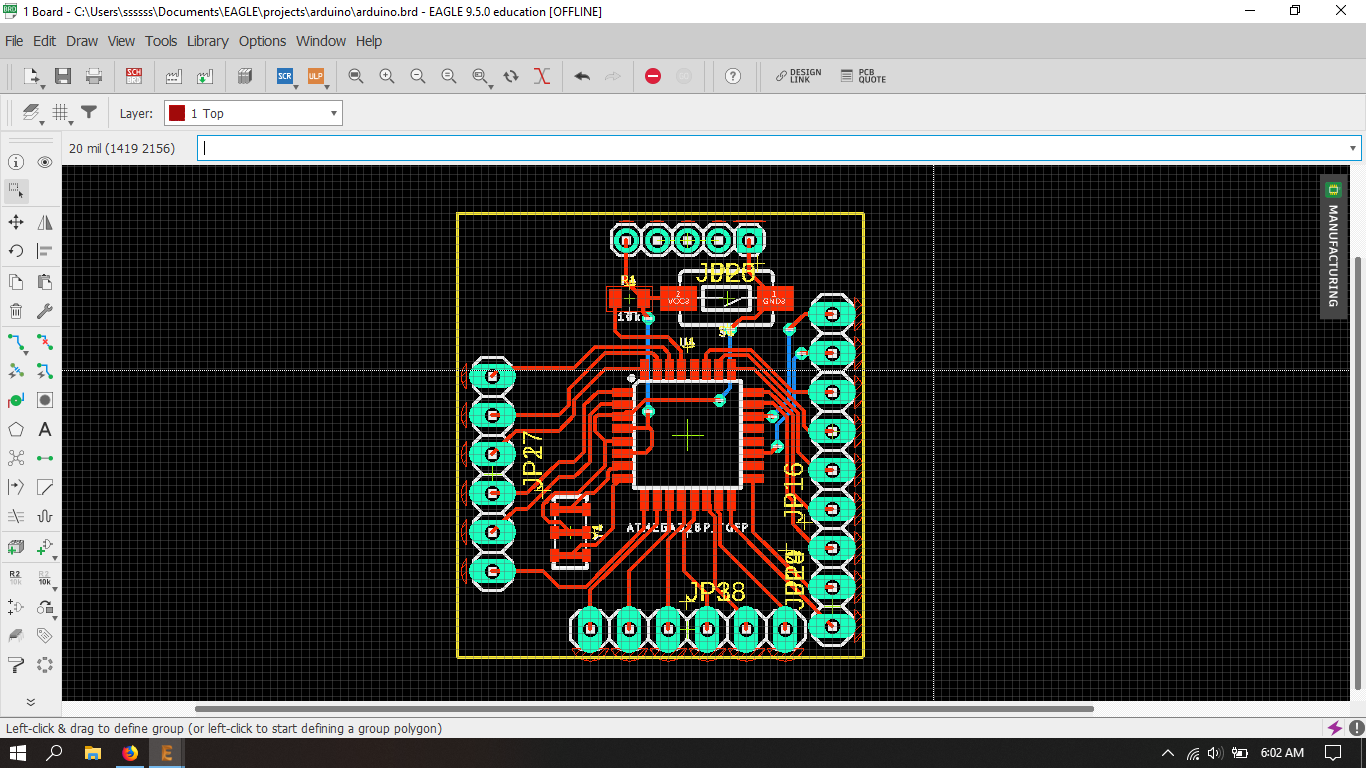Open the Manufacturing side panel tab

(1333, 247)
